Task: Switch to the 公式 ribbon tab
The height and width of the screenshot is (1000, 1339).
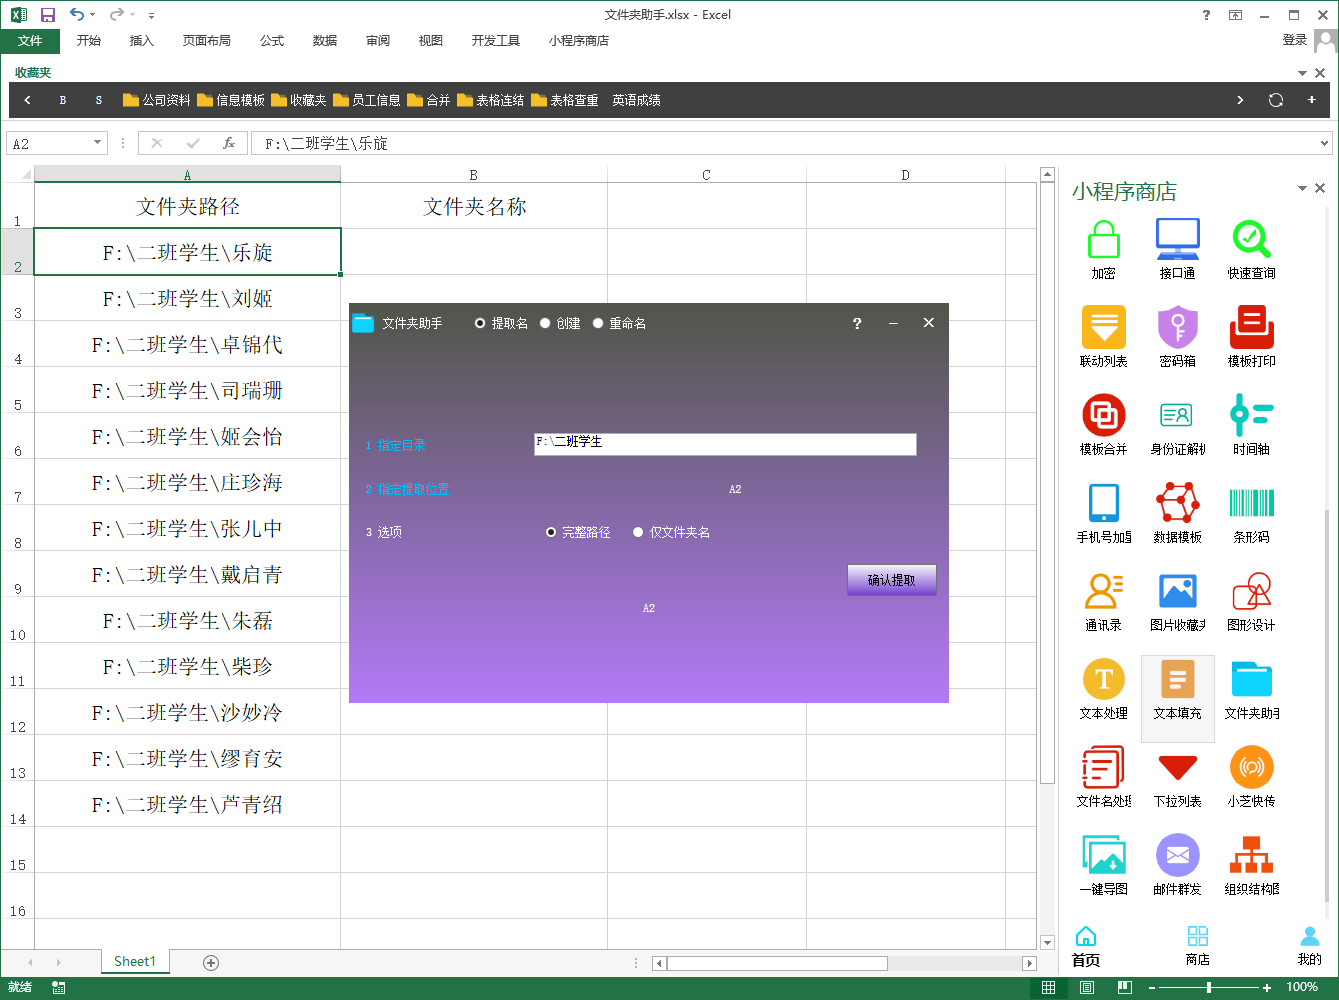Action: pos(272,41)
